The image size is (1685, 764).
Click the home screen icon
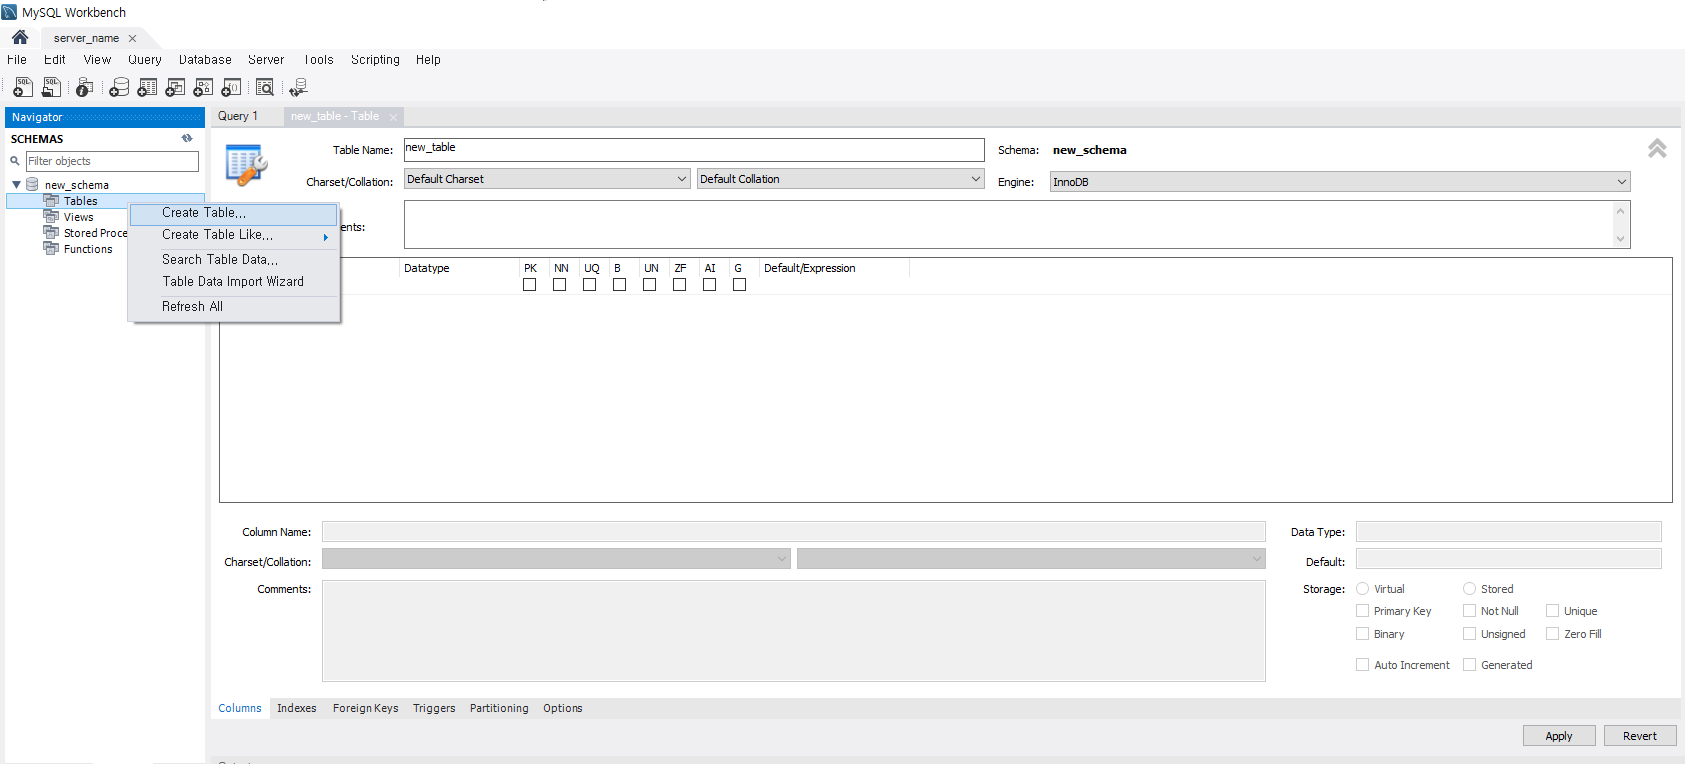[20, 37]
